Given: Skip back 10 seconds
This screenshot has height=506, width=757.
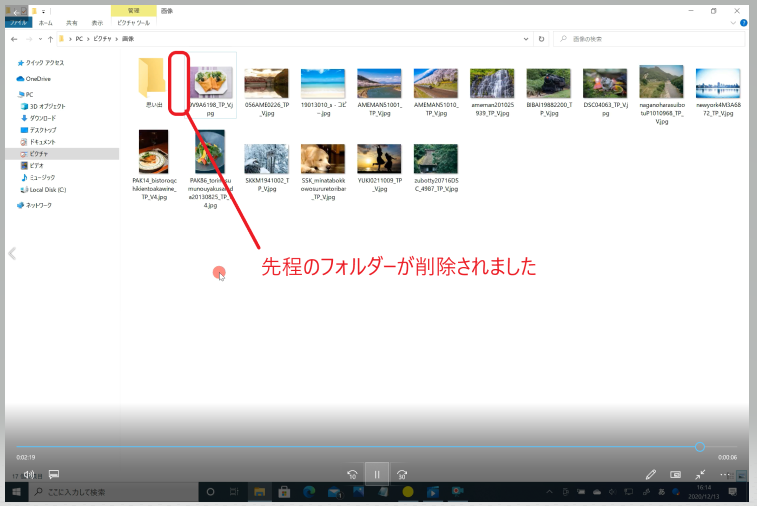Looking at the screenshot, I should pos(352,474).
